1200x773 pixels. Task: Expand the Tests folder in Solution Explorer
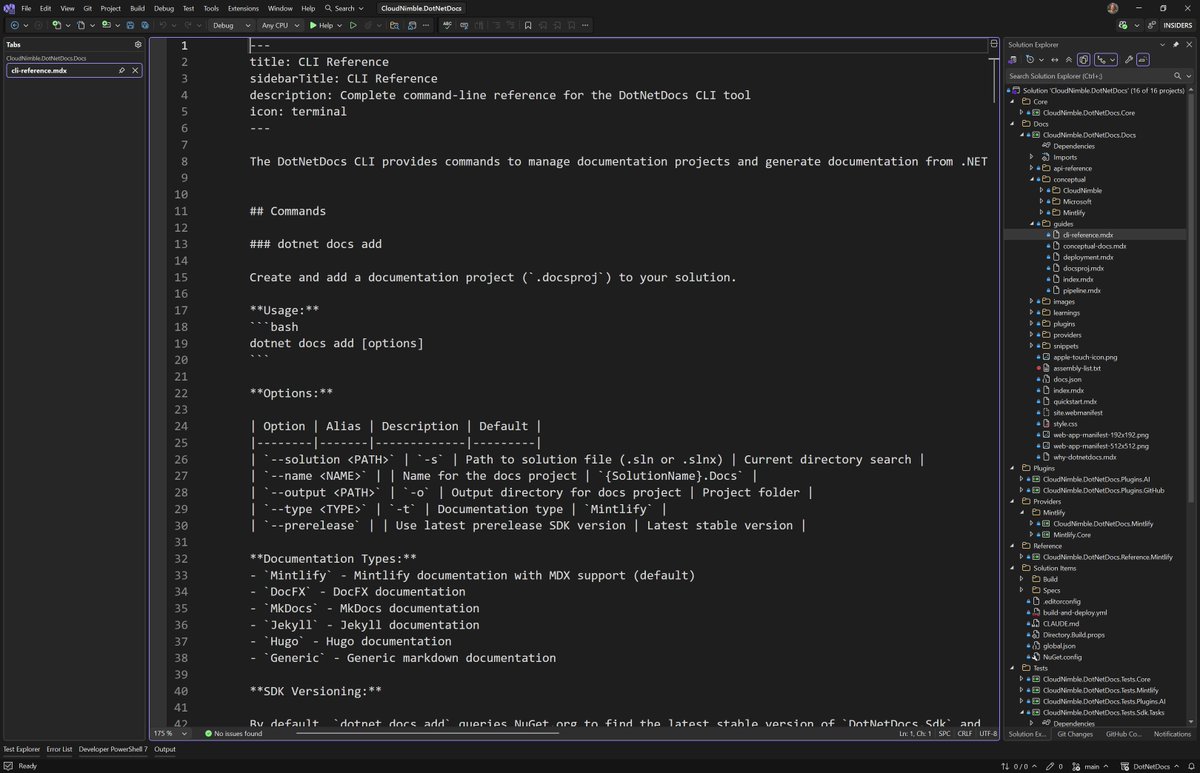coord(1012,667)
